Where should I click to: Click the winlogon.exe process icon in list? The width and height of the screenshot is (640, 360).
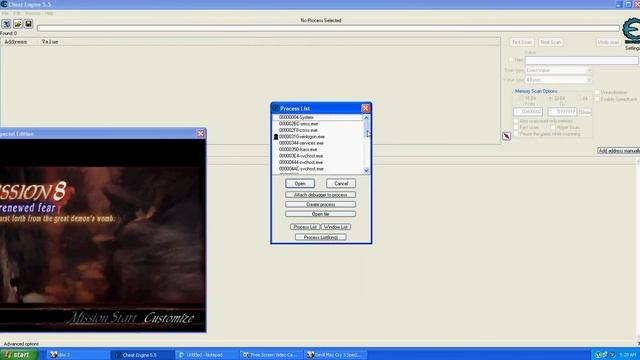pyautogui.click(x=276, y=137)
